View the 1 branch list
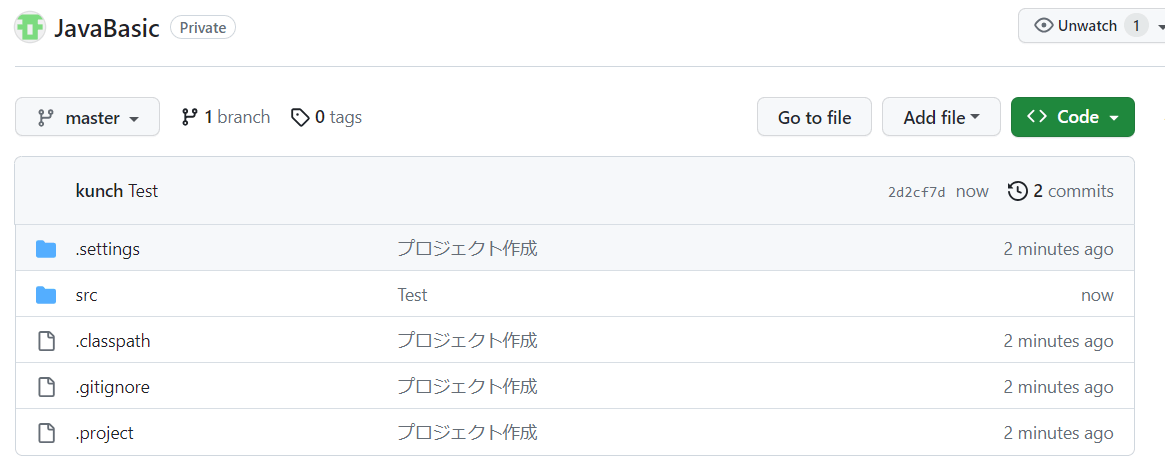The width and height of the screenshot is (1165, 461). coord(226,117)
